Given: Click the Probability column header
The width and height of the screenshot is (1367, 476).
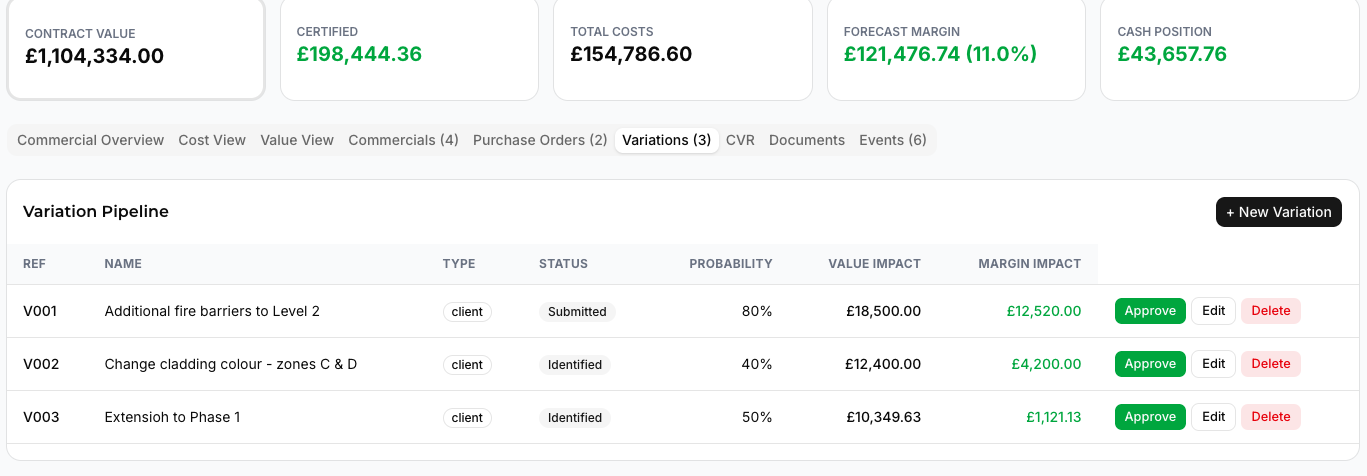Looking at the screenshot, I should click(731, 264).
